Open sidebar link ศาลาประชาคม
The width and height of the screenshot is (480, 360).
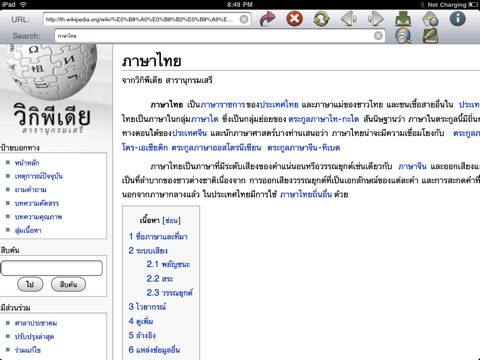pyautogui.click(x=36, y=323)
